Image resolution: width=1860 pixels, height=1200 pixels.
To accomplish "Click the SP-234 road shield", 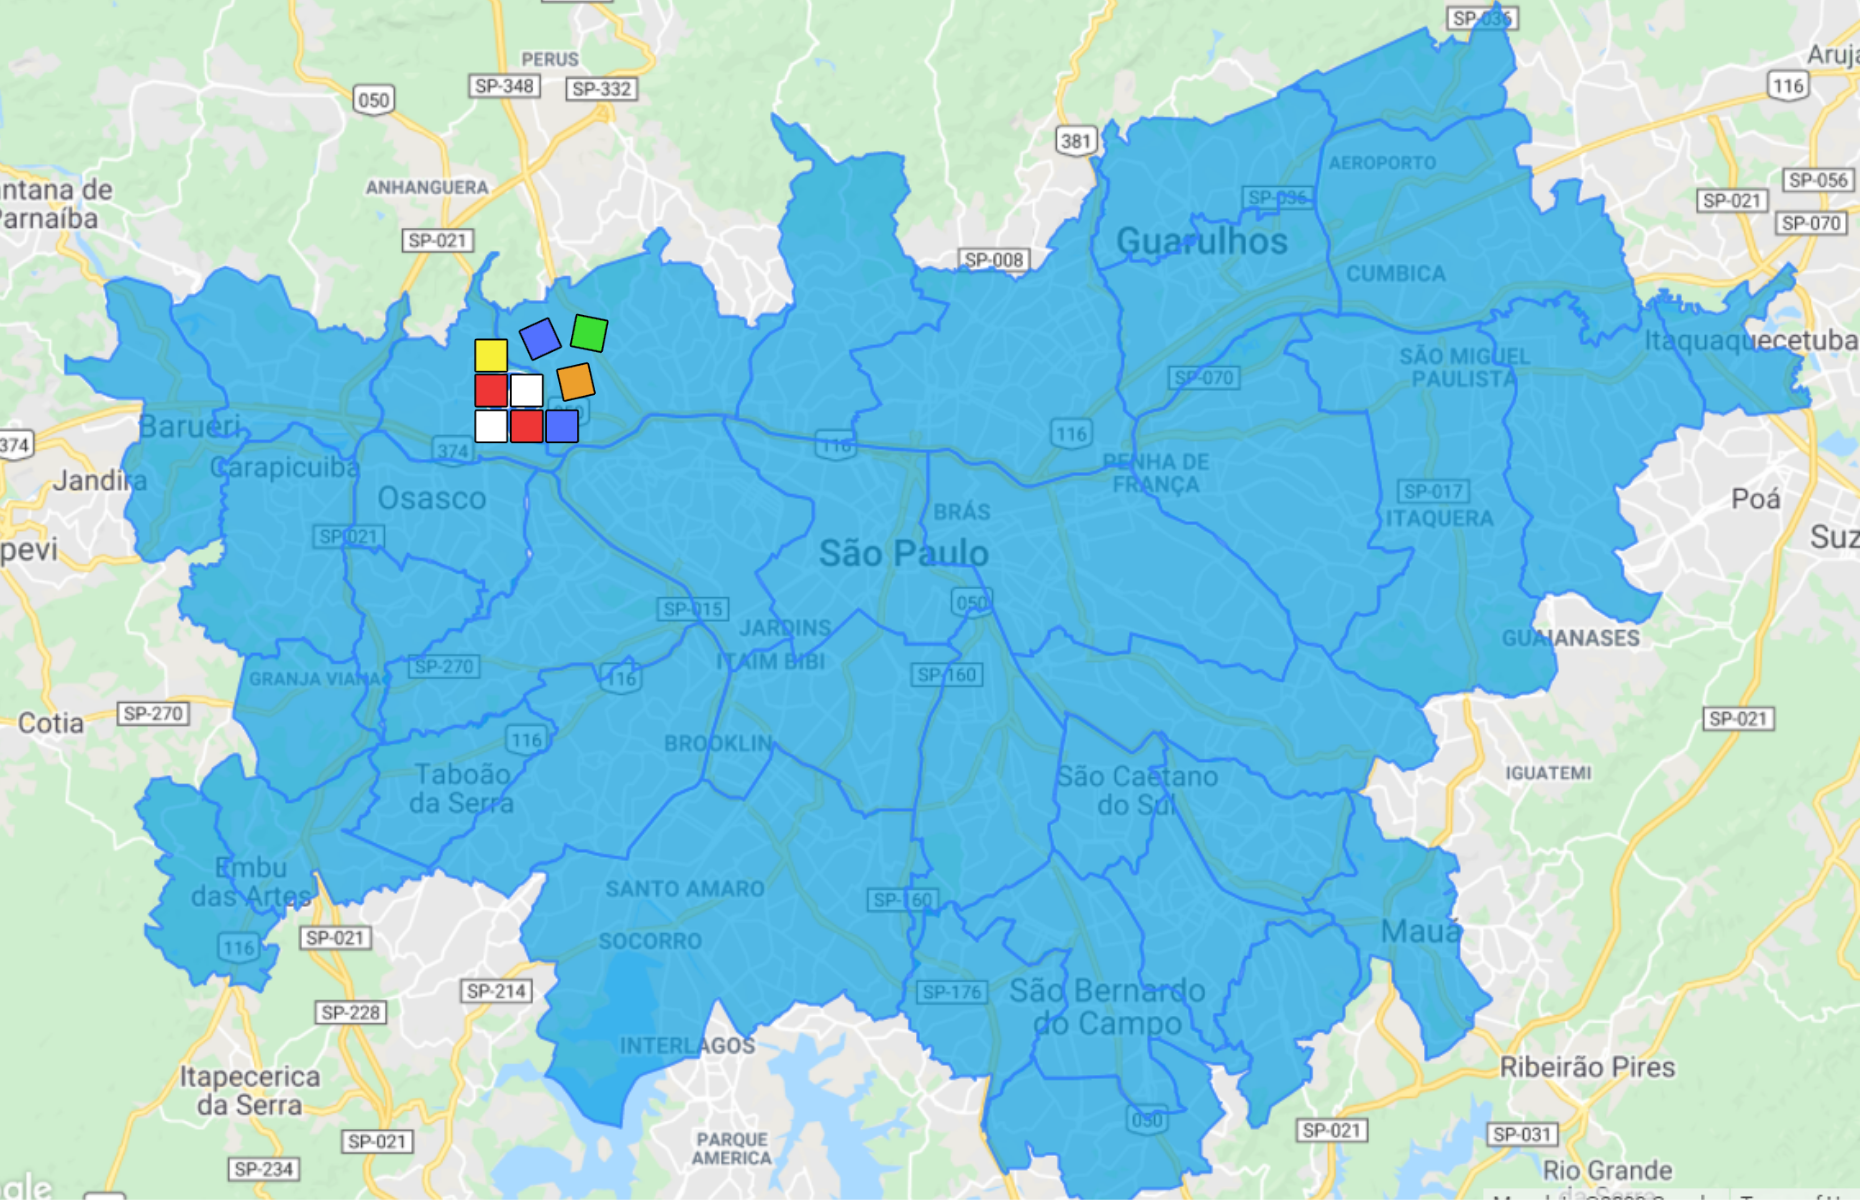I will click(x=263, y=1169).
